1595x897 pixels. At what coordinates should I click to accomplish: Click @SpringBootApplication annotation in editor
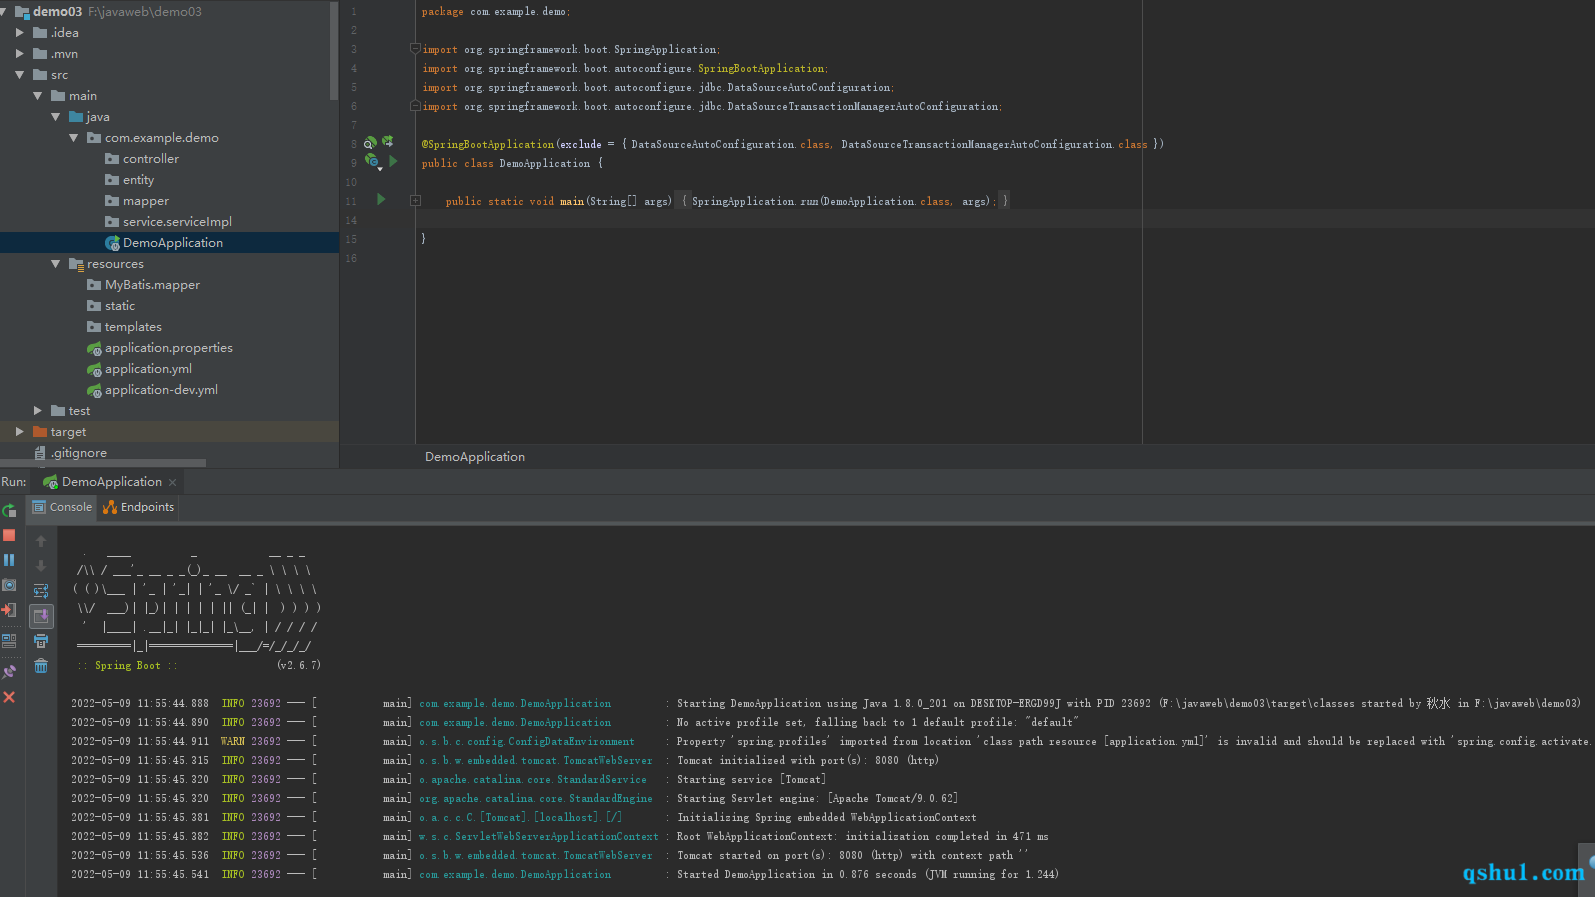click(x=488, y=144)
